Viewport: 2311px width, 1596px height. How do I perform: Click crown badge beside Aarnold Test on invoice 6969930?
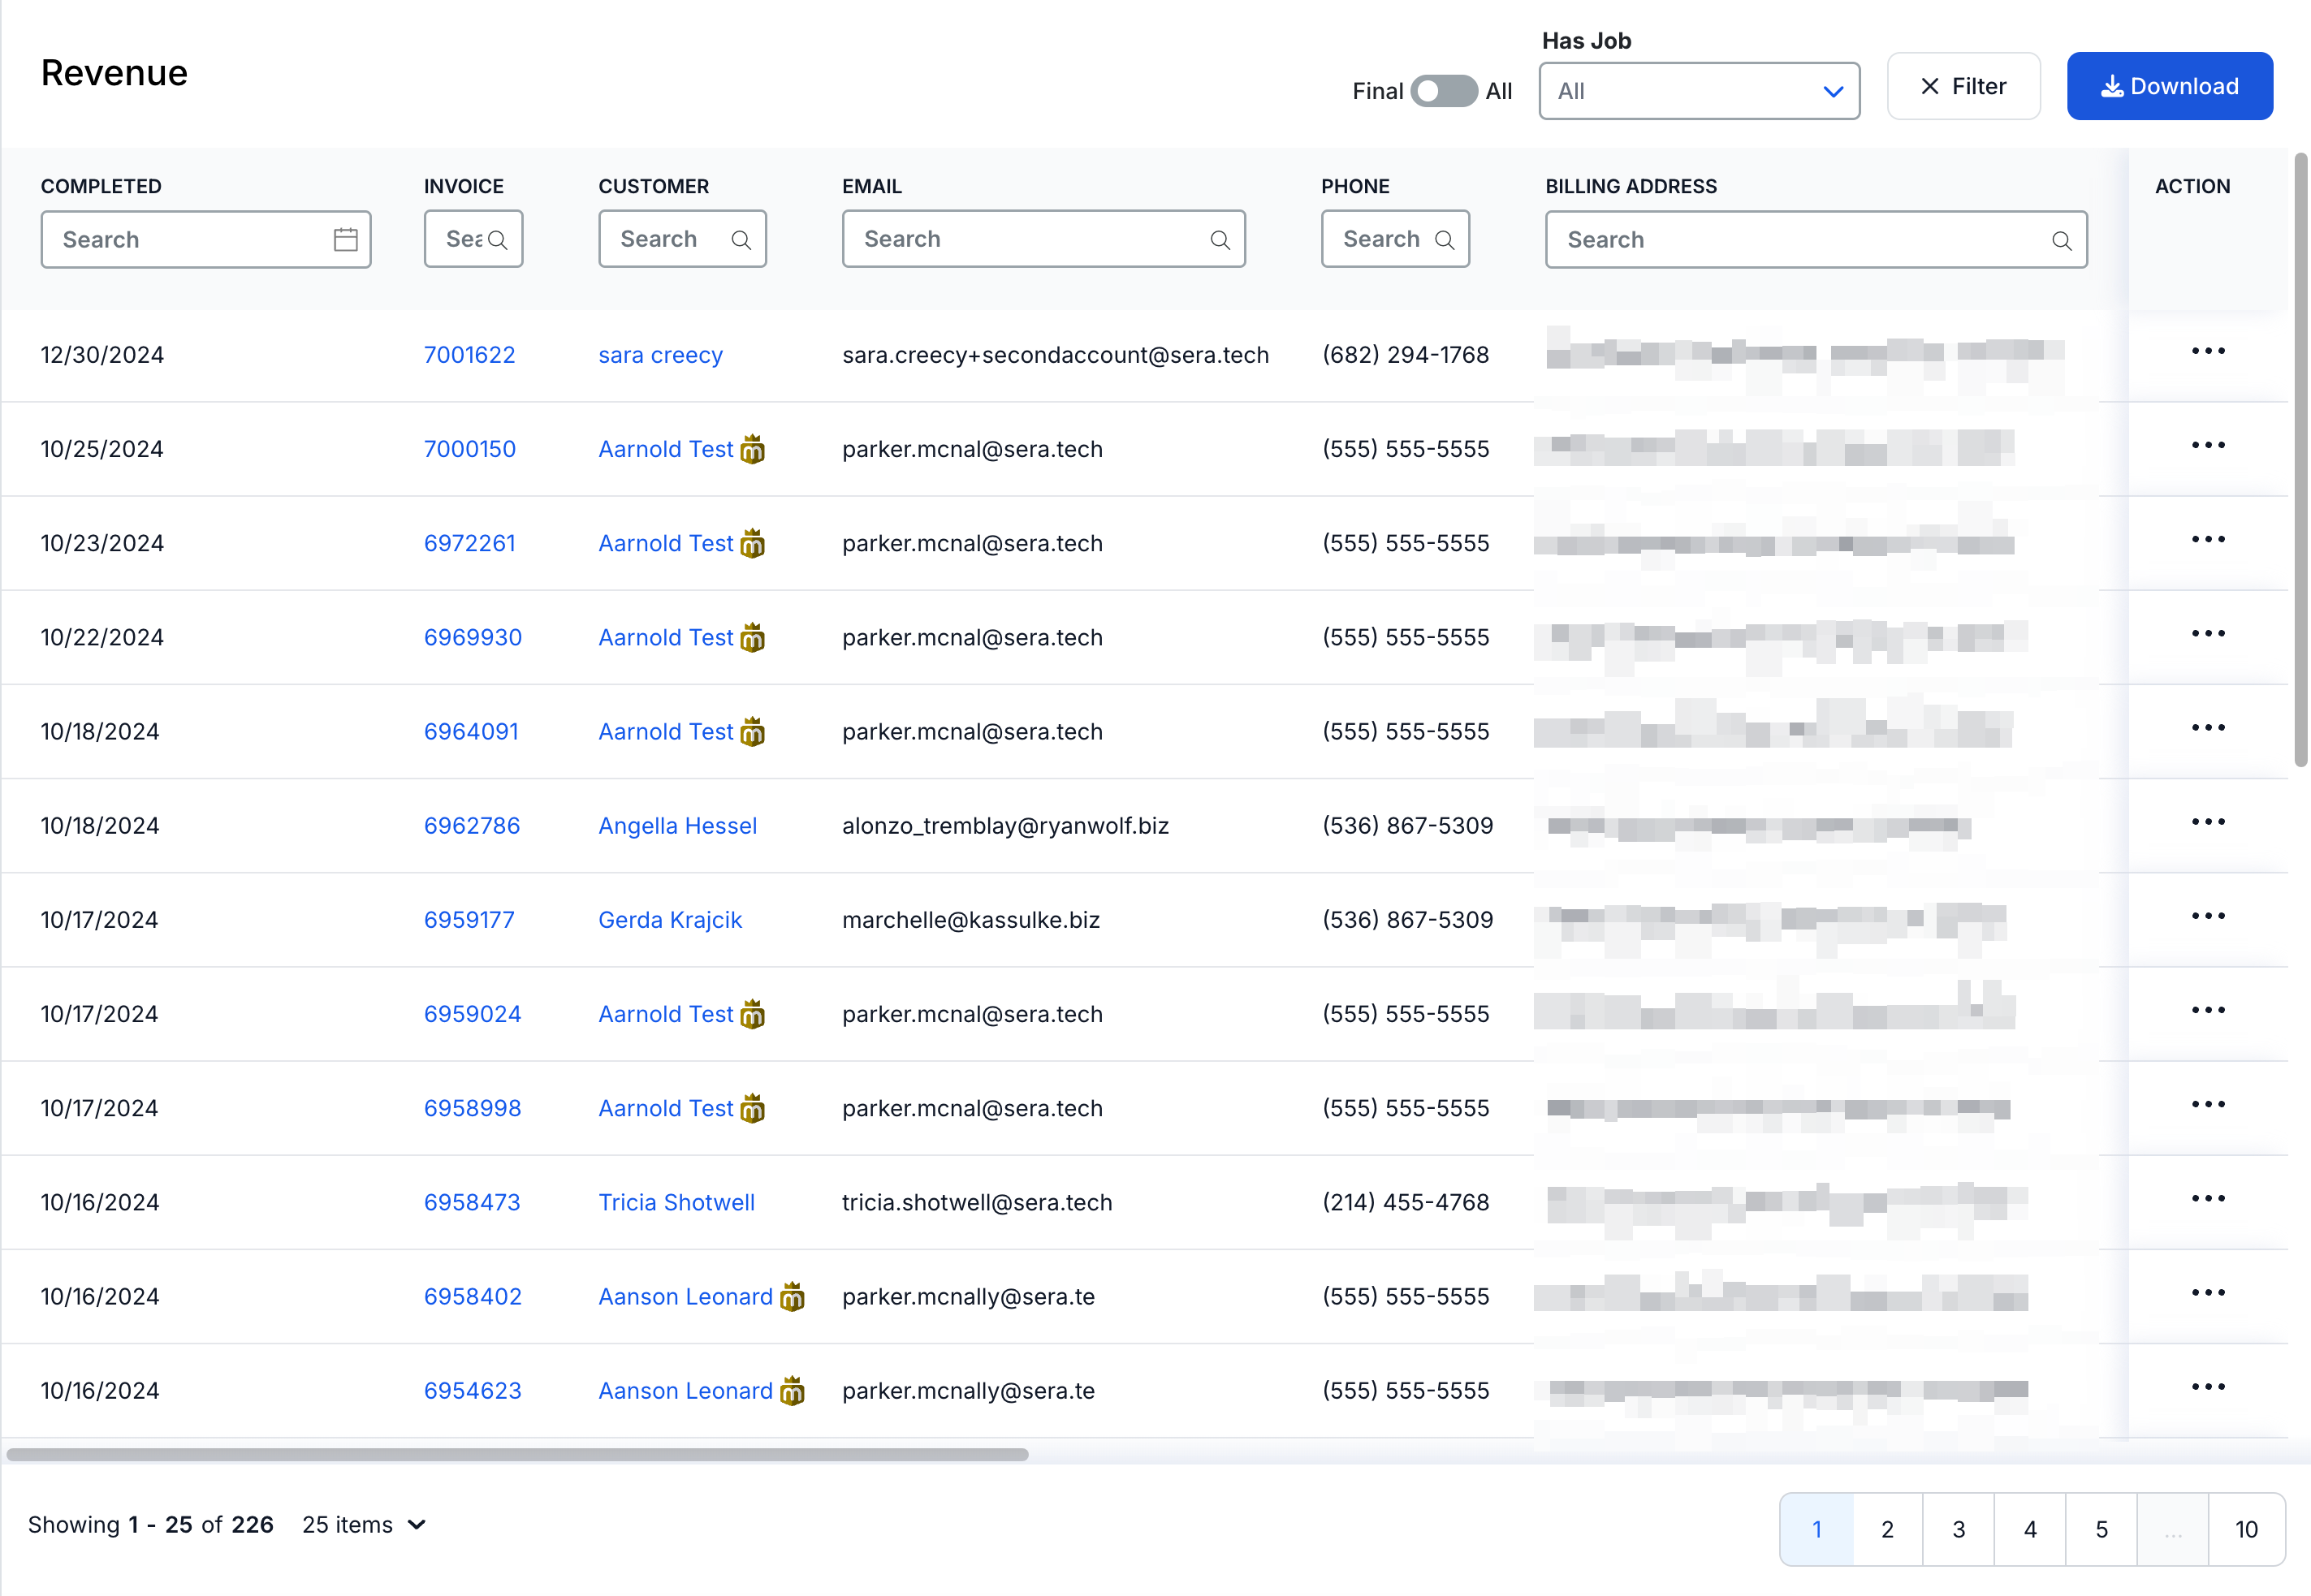(x=752, y=637)
